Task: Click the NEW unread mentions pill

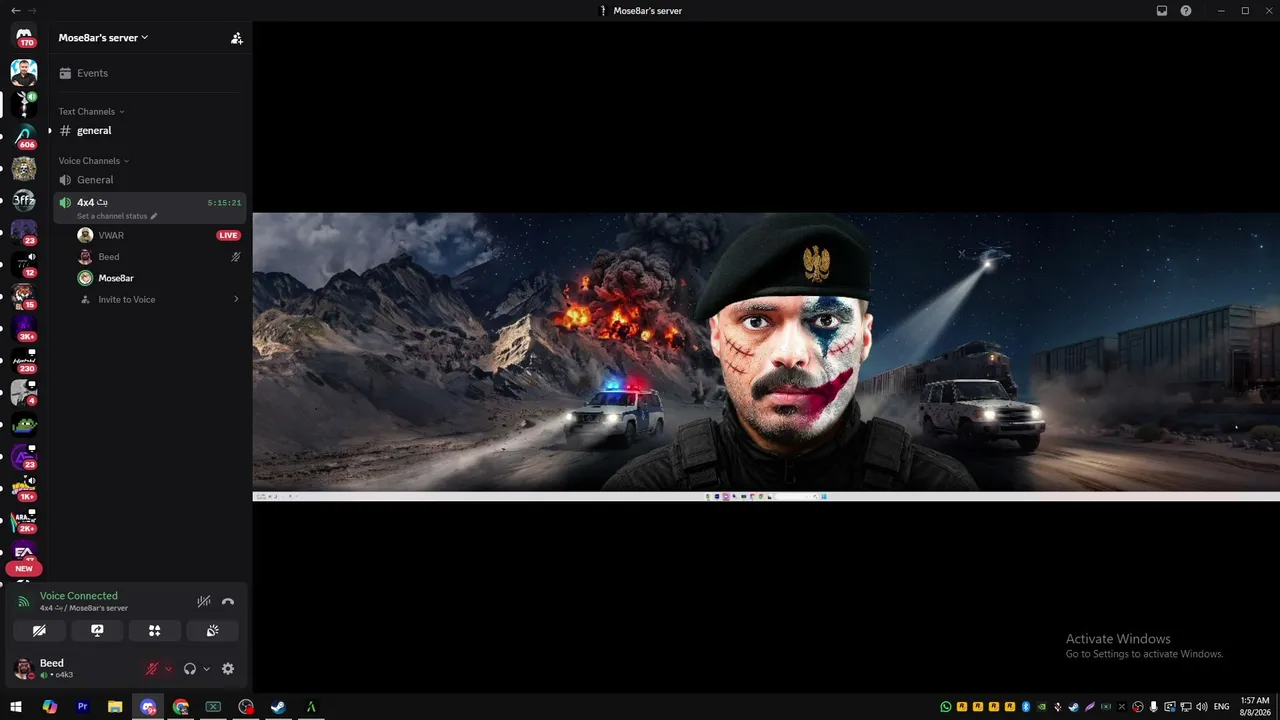Action: pos(24,568)
